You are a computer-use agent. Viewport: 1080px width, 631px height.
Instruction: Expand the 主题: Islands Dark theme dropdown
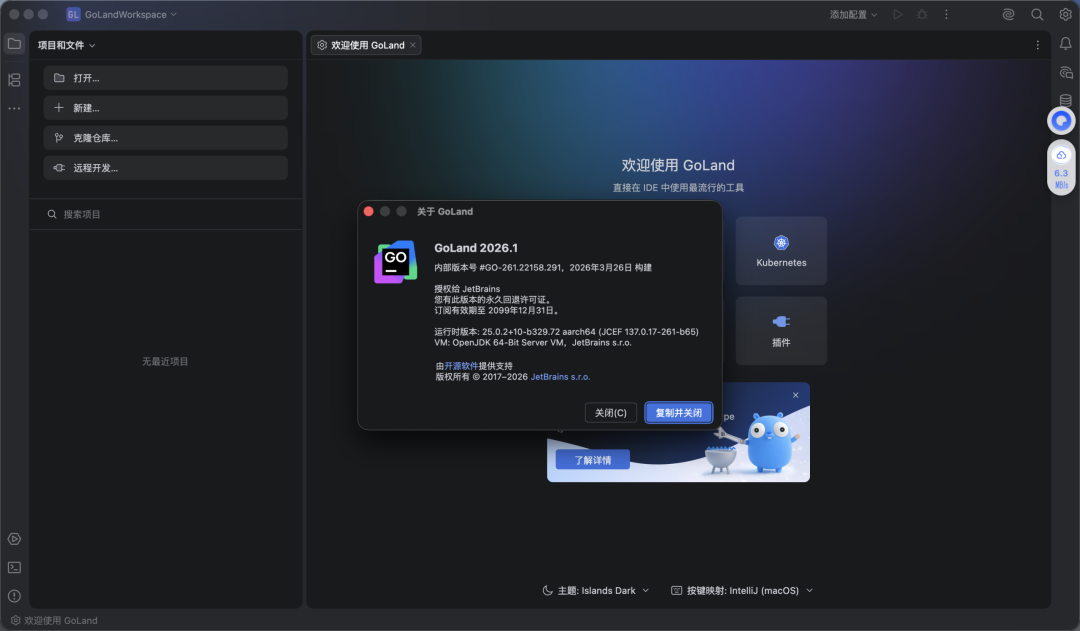596,590
